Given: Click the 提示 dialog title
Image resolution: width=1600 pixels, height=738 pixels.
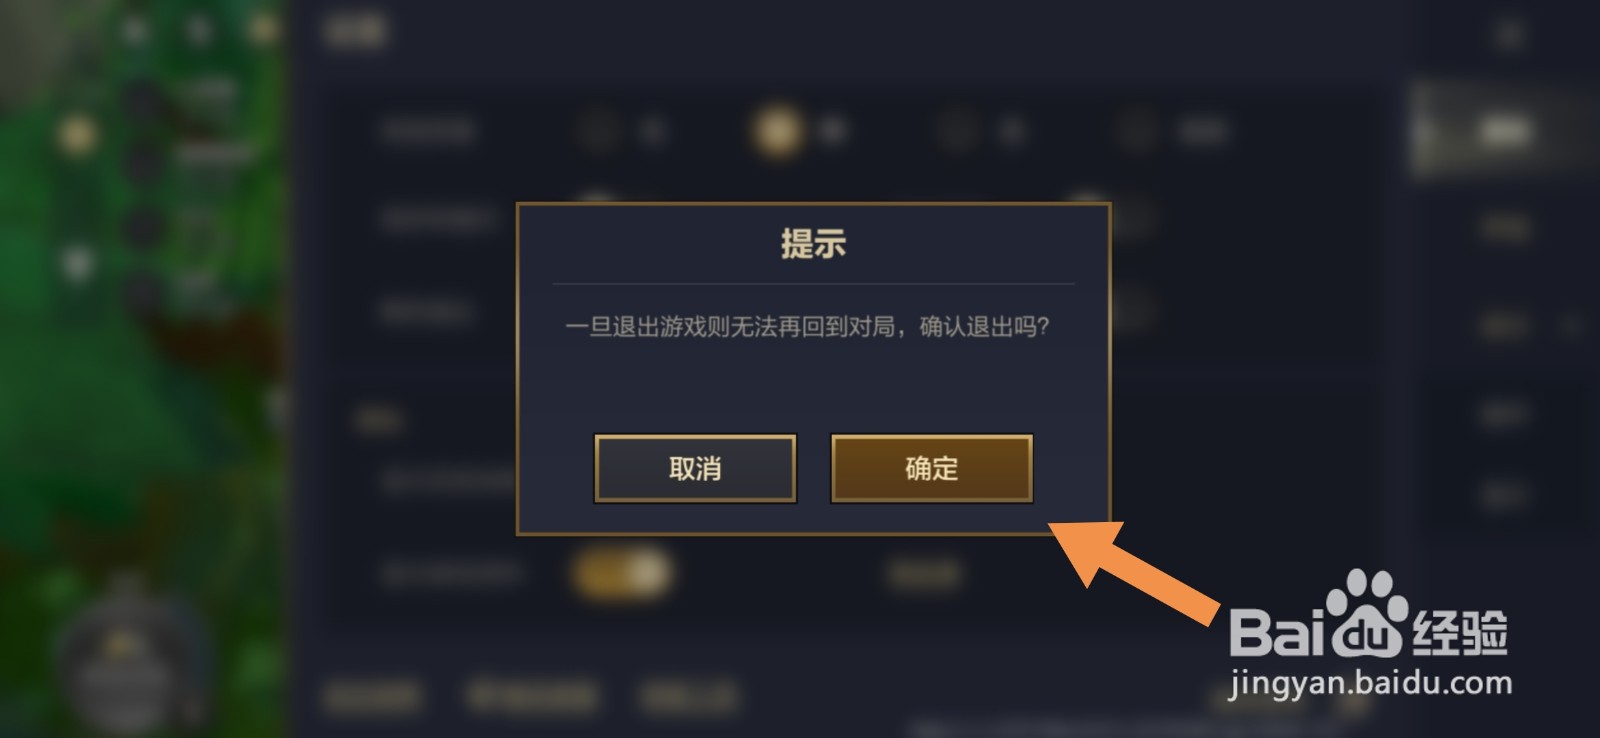Looking at the screenshot, I should (x=813, y=243).
